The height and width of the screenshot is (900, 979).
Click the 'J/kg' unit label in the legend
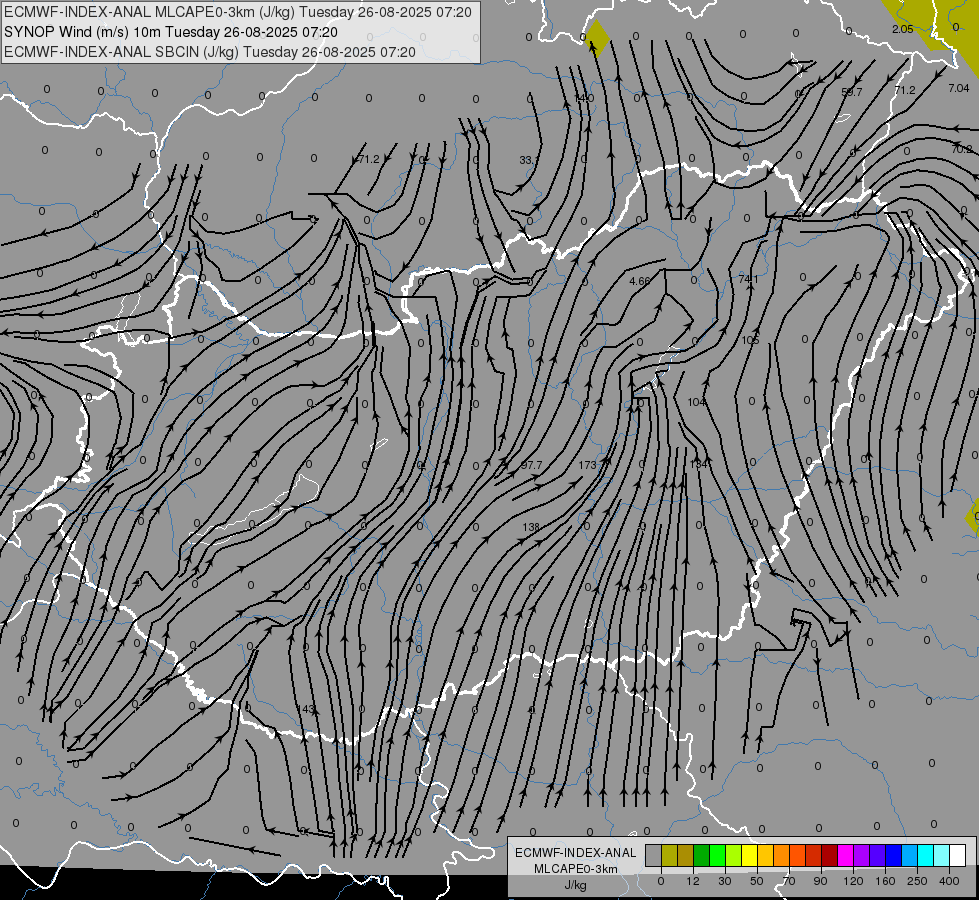click(575, 885)
